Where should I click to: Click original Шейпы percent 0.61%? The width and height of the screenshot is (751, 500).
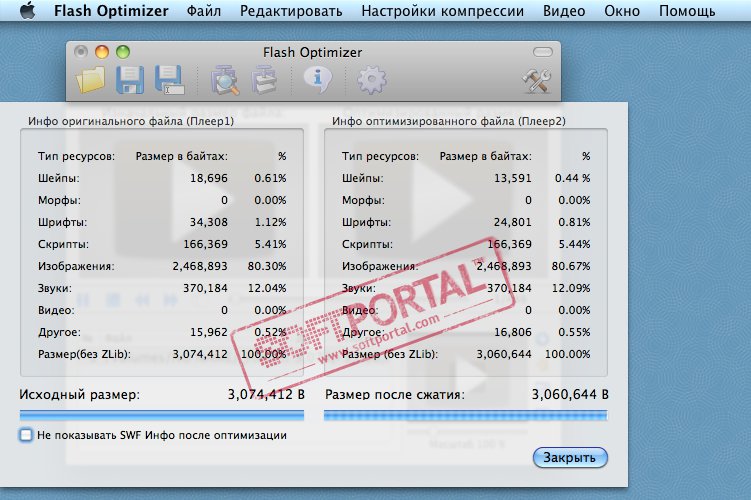[270, 178]
